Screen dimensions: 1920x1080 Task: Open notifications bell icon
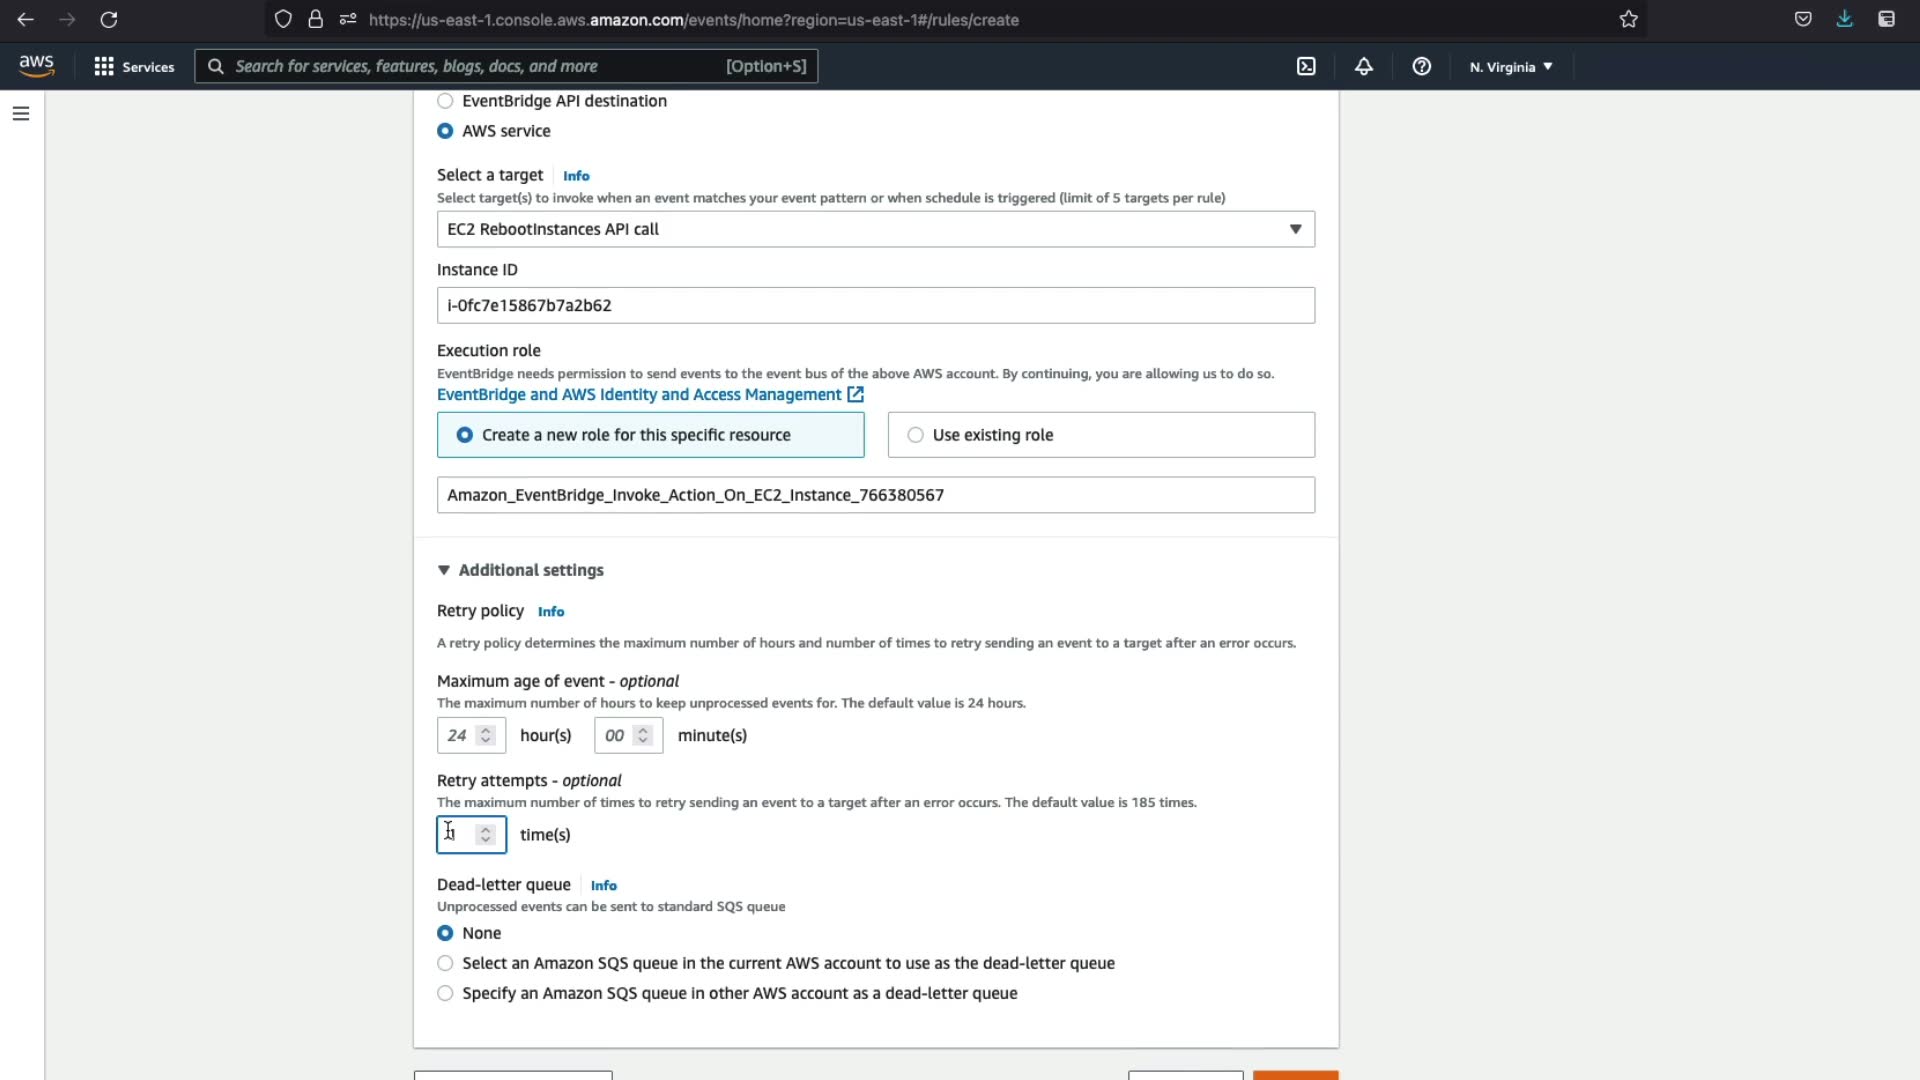pyautogui.click(x=1364, y=66)
